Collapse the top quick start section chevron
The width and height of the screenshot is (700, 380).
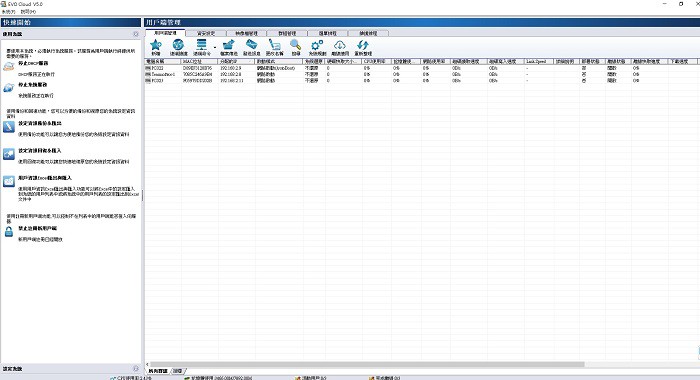(x=136, y=34)
